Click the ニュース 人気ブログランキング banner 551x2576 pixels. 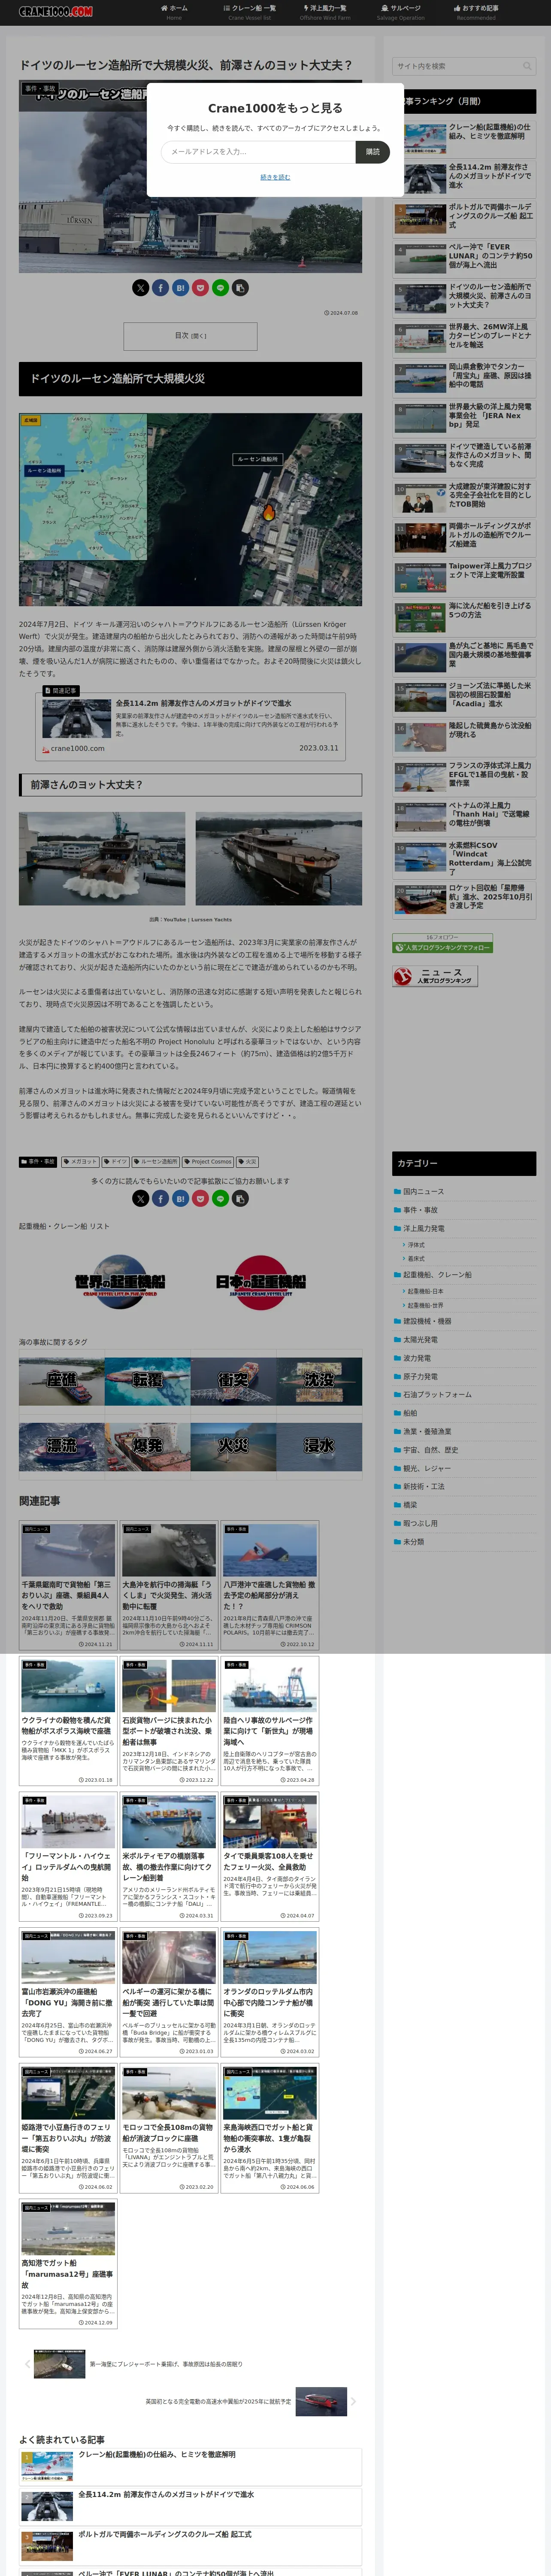tap(435, 976)
